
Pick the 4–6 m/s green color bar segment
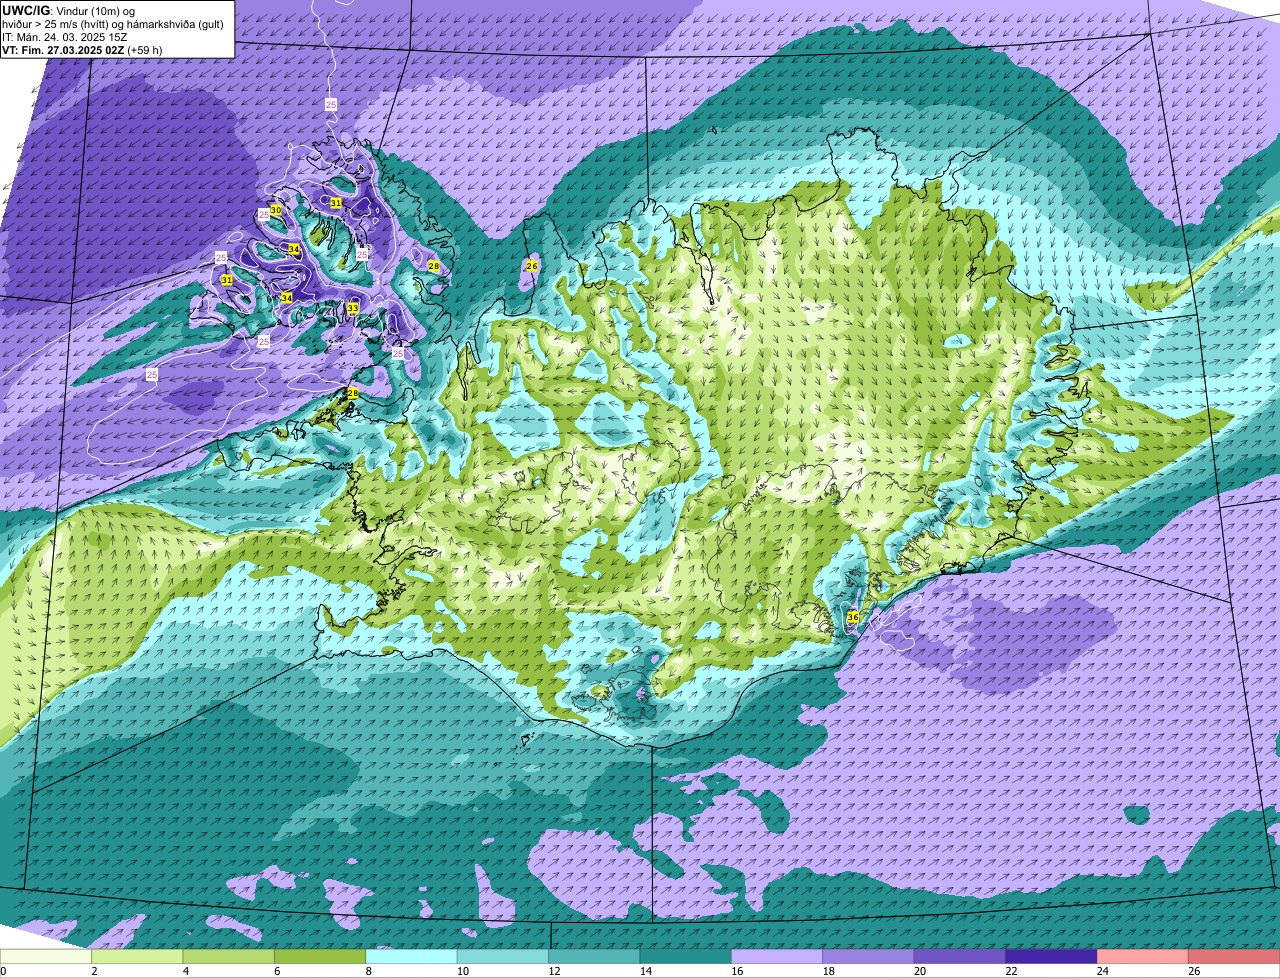(229, 957)
